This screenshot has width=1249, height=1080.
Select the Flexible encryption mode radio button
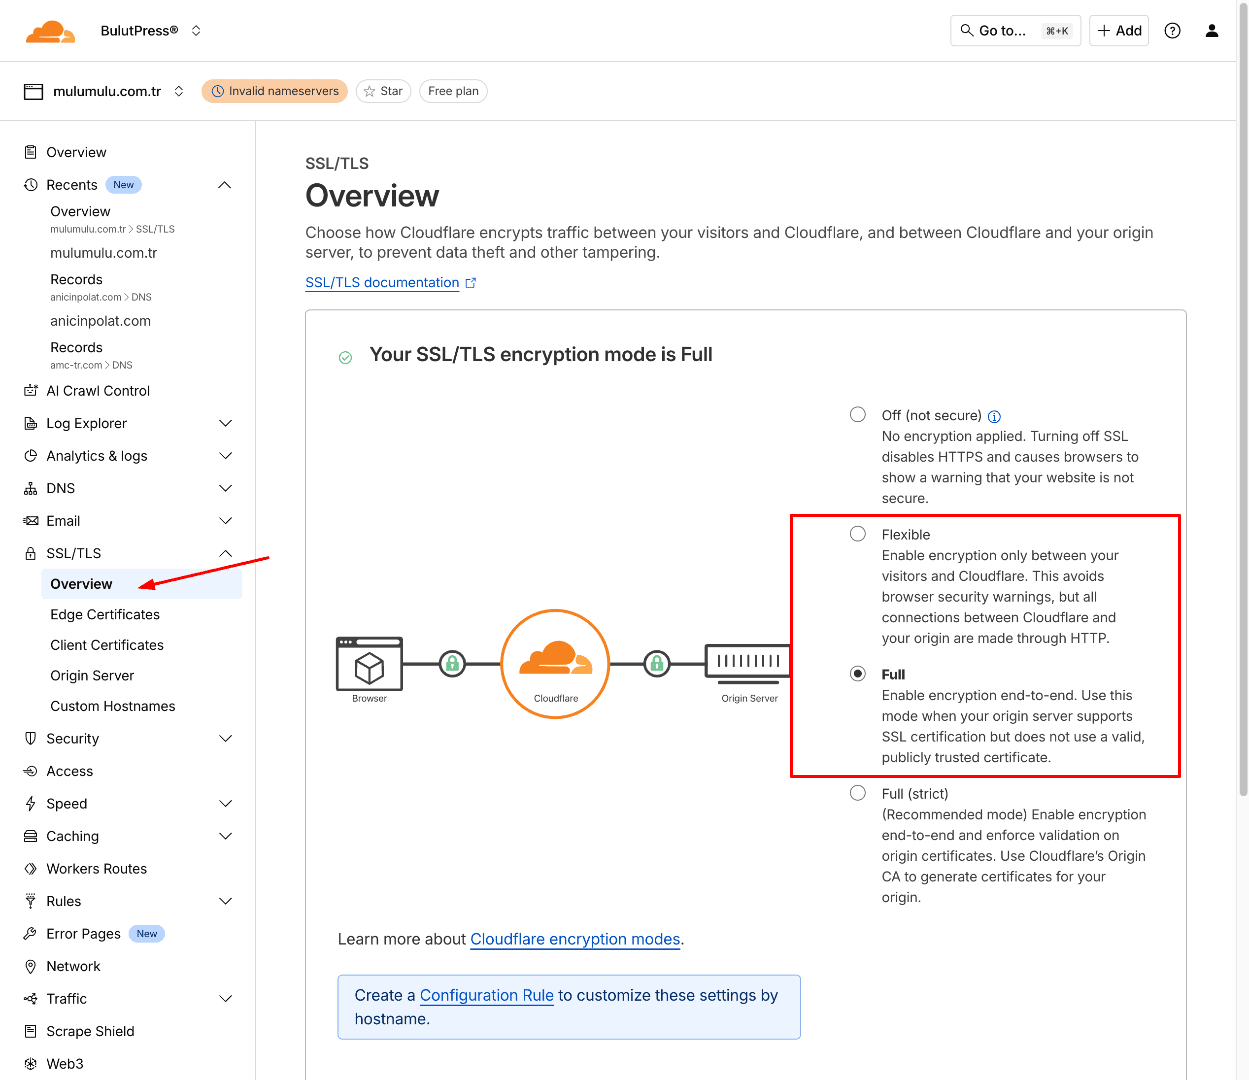(x=858, y=534)
